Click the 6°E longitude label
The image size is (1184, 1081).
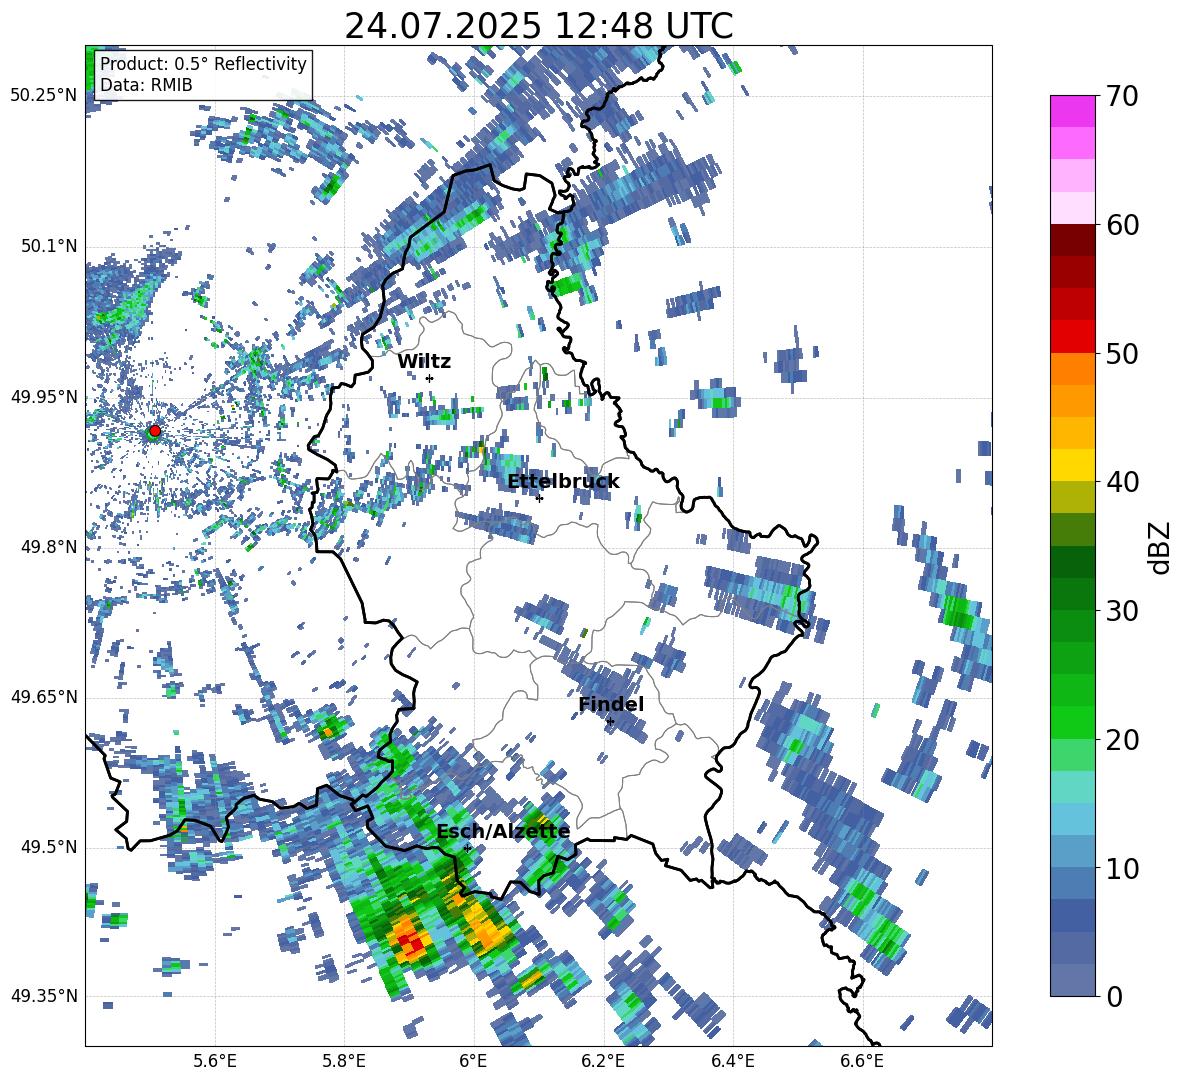coord(473,1062)
